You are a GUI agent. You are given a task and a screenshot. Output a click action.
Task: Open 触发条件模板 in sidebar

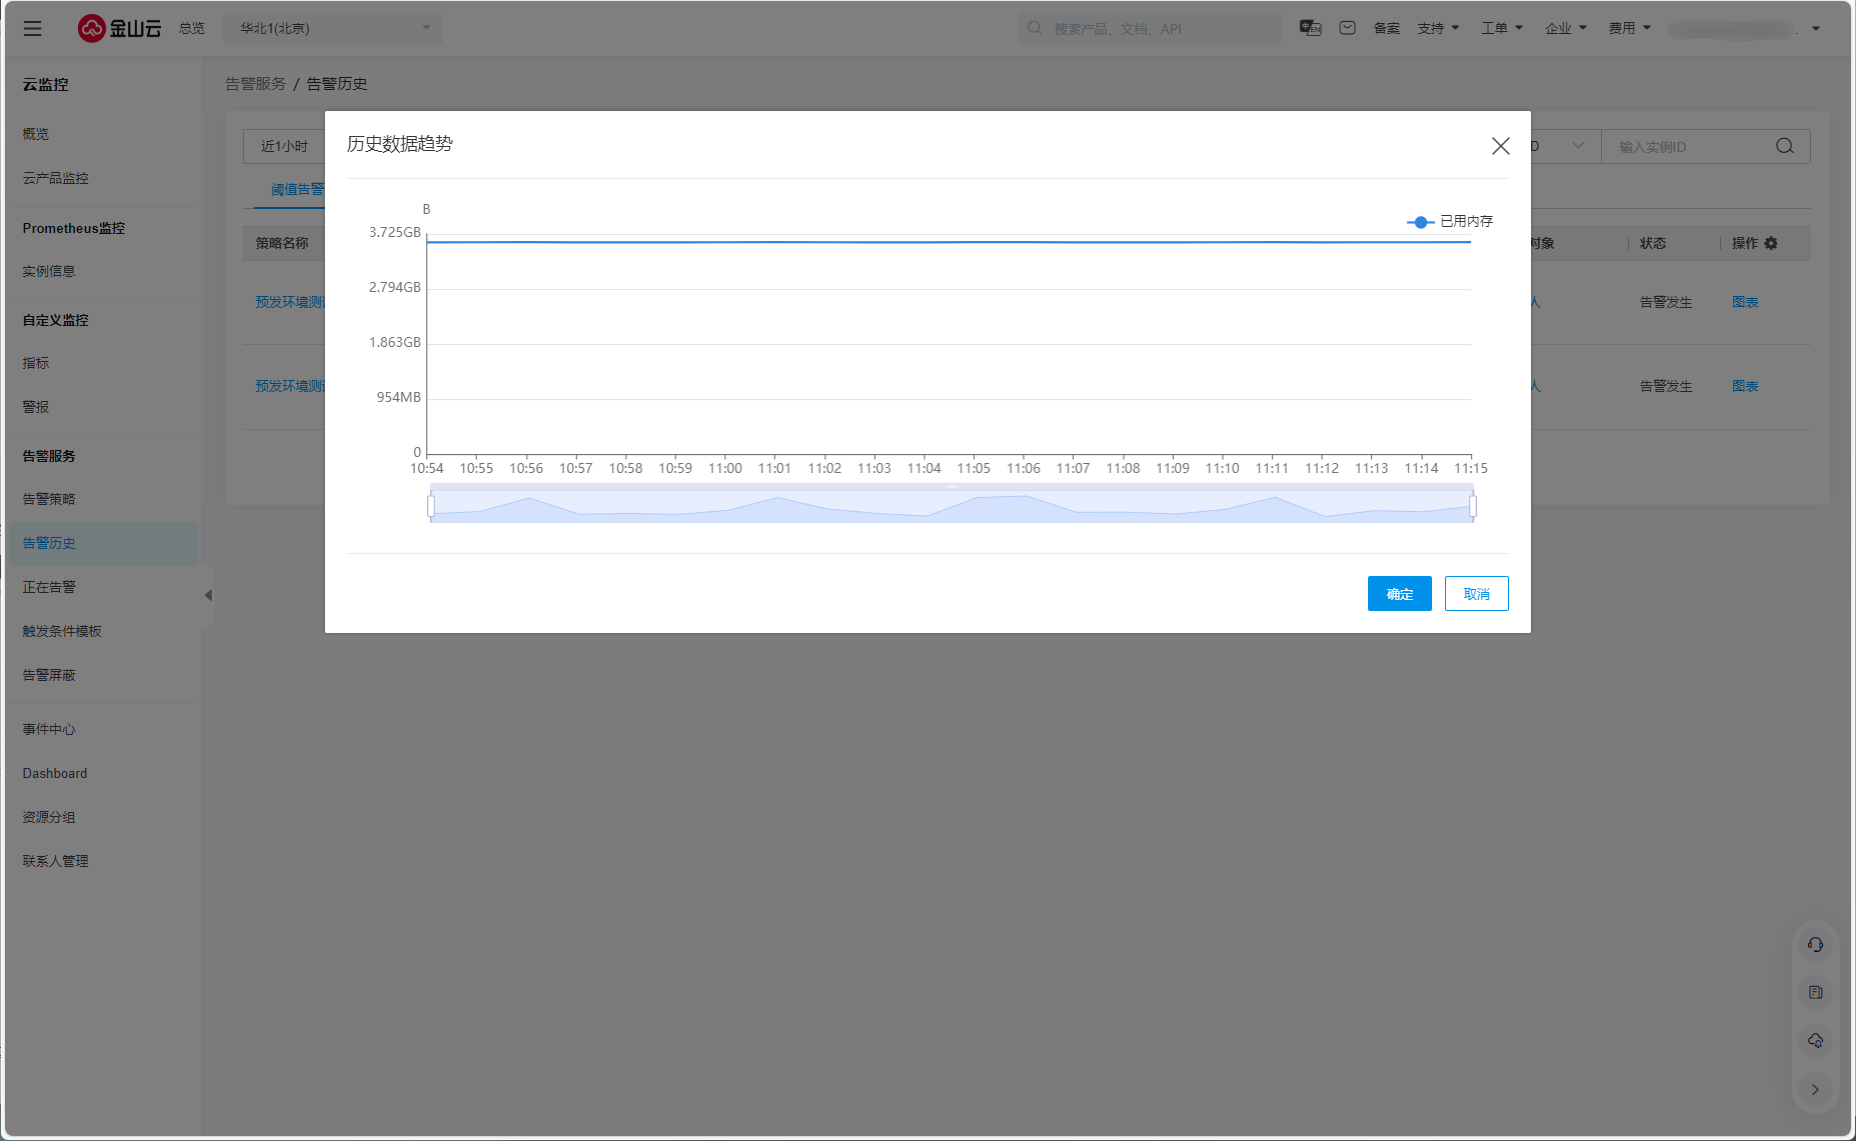[62, 631]
